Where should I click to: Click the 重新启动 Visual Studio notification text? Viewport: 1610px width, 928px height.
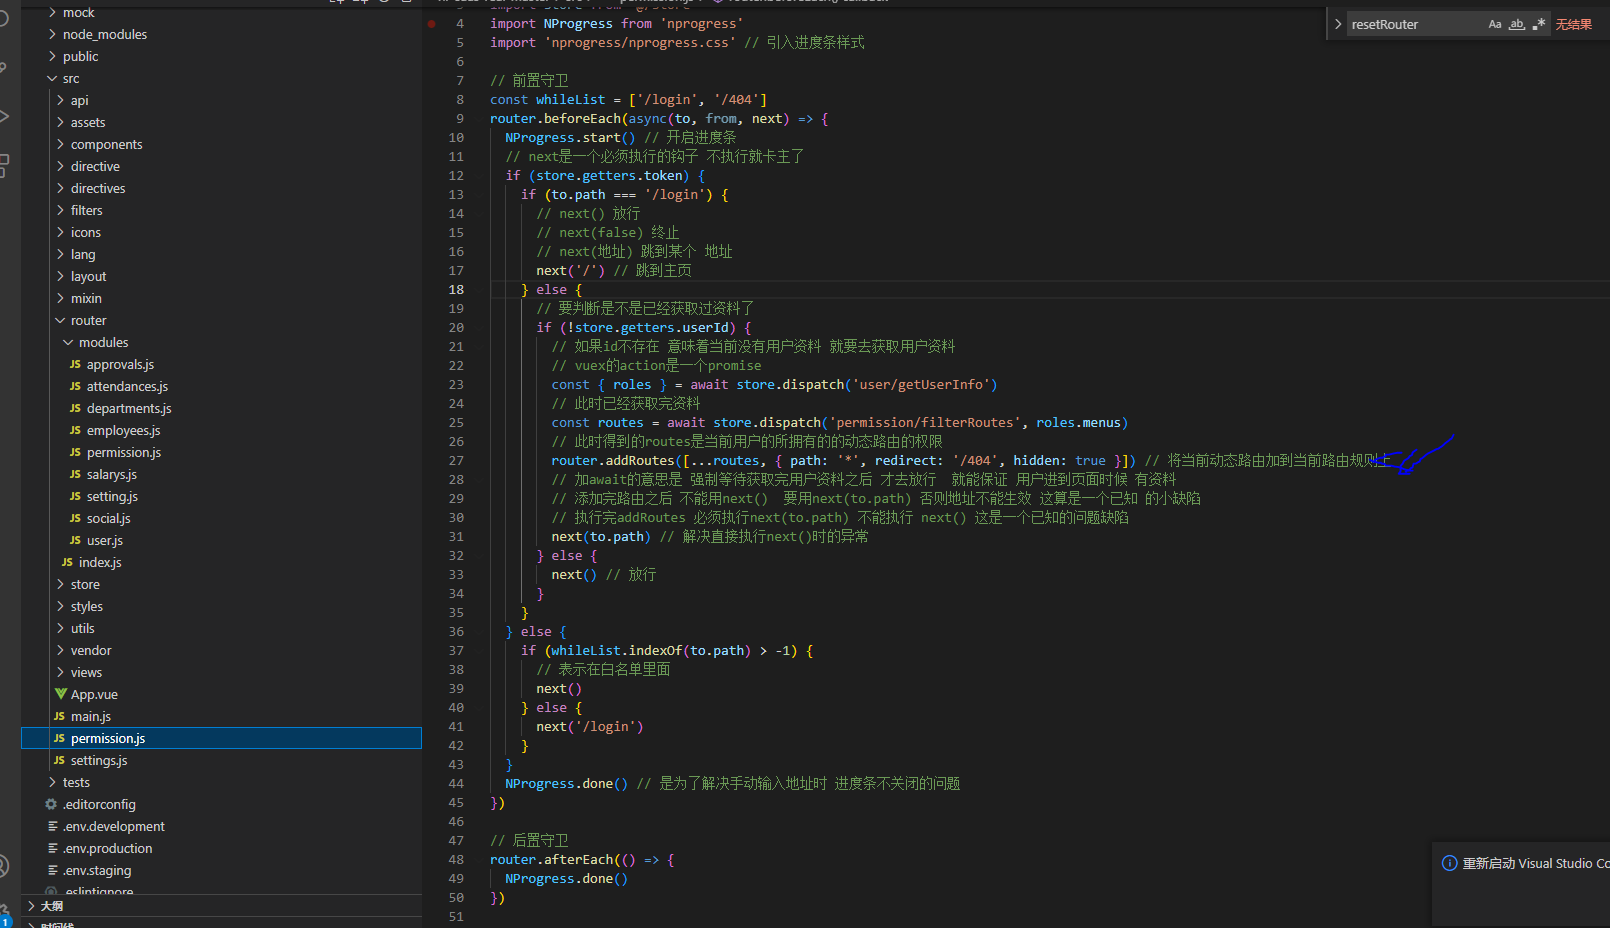tap(1536, 863)
